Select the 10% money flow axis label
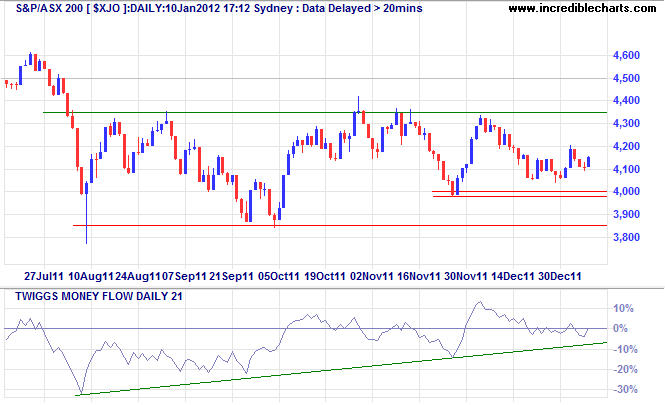Image resolution: width=665 pixels, height=405 pixels. [623, 308]
